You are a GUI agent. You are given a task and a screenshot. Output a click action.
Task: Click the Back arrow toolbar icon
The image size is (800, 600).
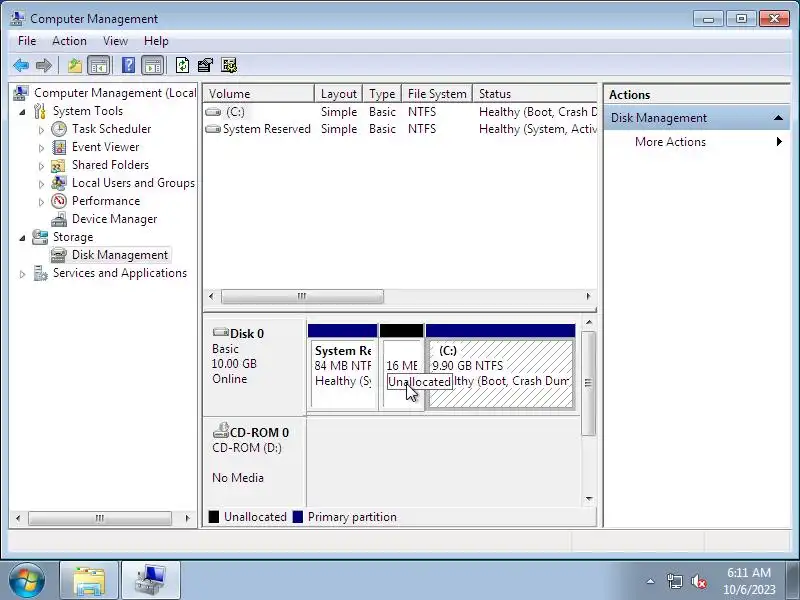coord(21,65)
